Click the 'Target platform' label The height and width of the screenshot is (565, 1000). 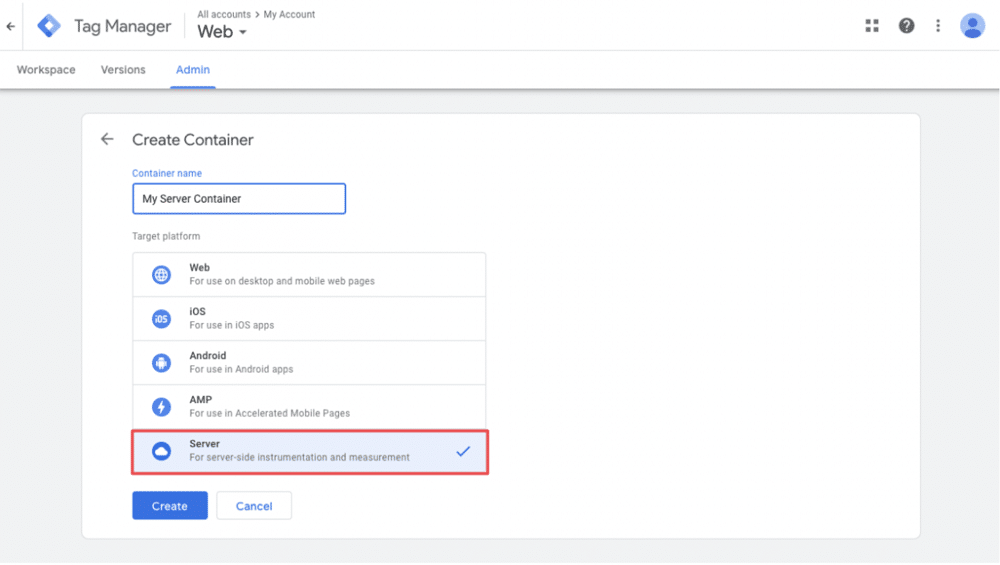[x=166, y=236]
